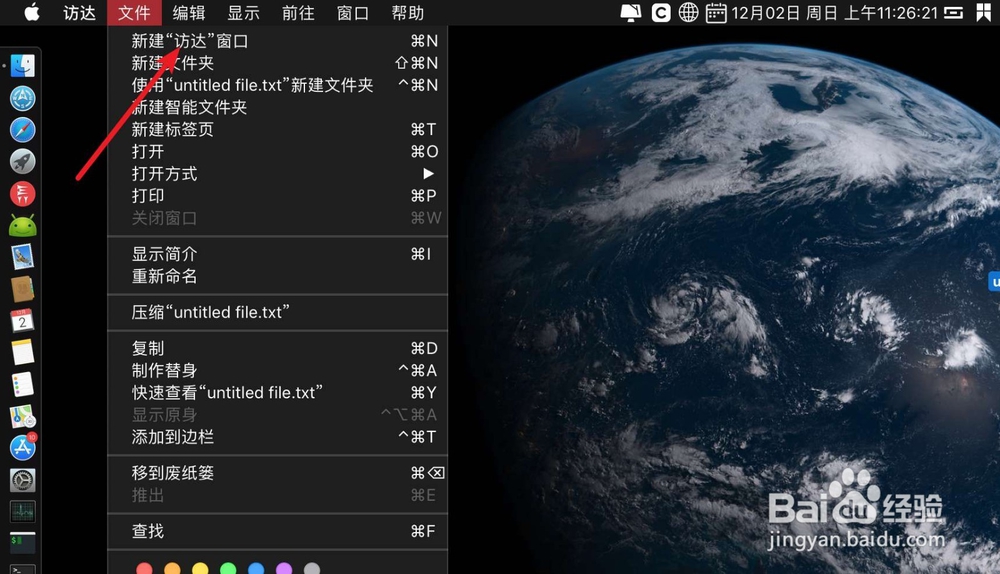1000x574 pixels.
Task: Open App Store with badge in Dock
Action: [23, 448]
